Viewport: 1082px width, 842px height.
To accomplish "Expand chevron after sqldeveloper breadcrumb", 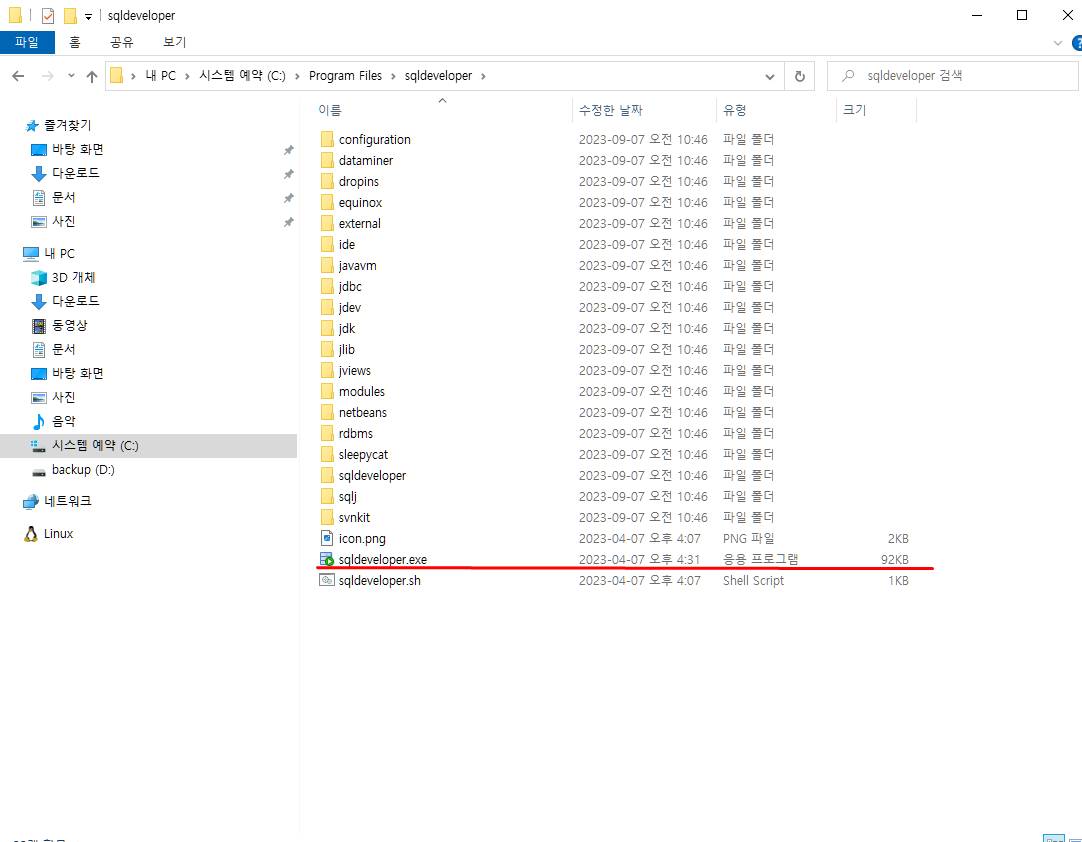I will click(483, 76).
